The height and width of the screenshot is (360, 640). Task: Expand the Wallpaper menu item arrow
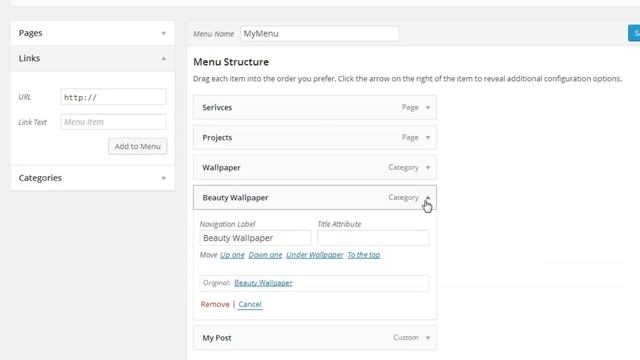click(x=428, y=168)
